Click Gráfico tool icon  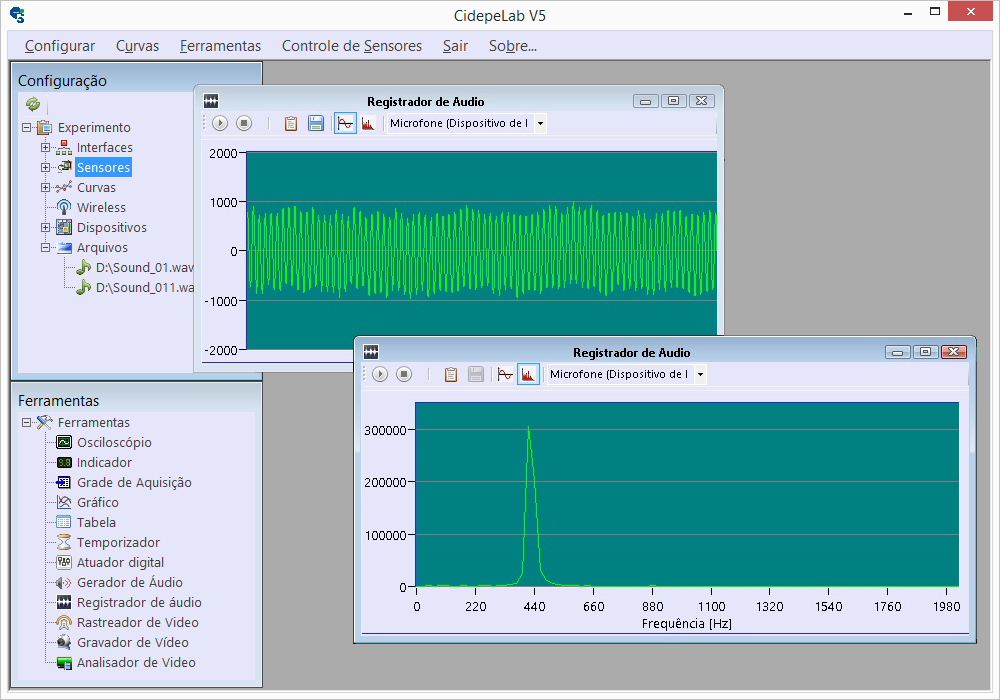point(64,502)
